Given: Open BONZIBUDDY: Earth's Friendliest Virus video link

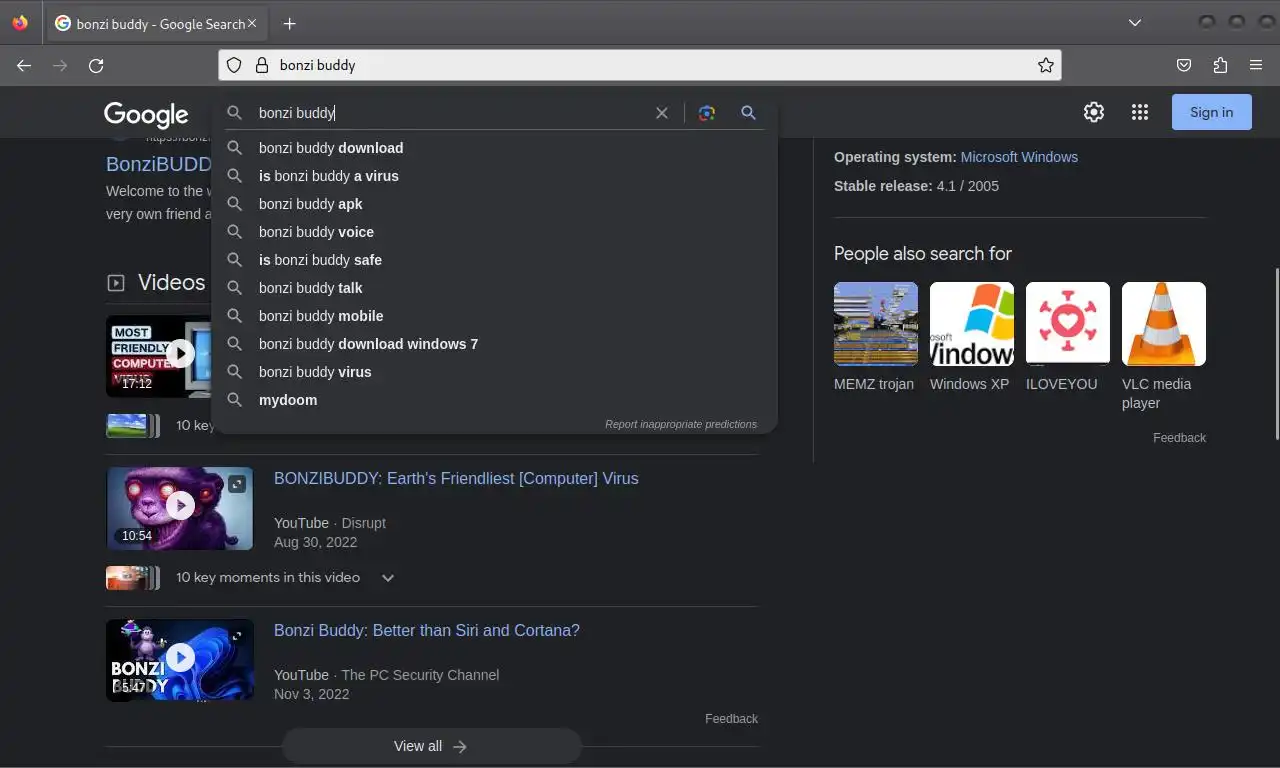Looking at the screenshot, I should point(456,478).
